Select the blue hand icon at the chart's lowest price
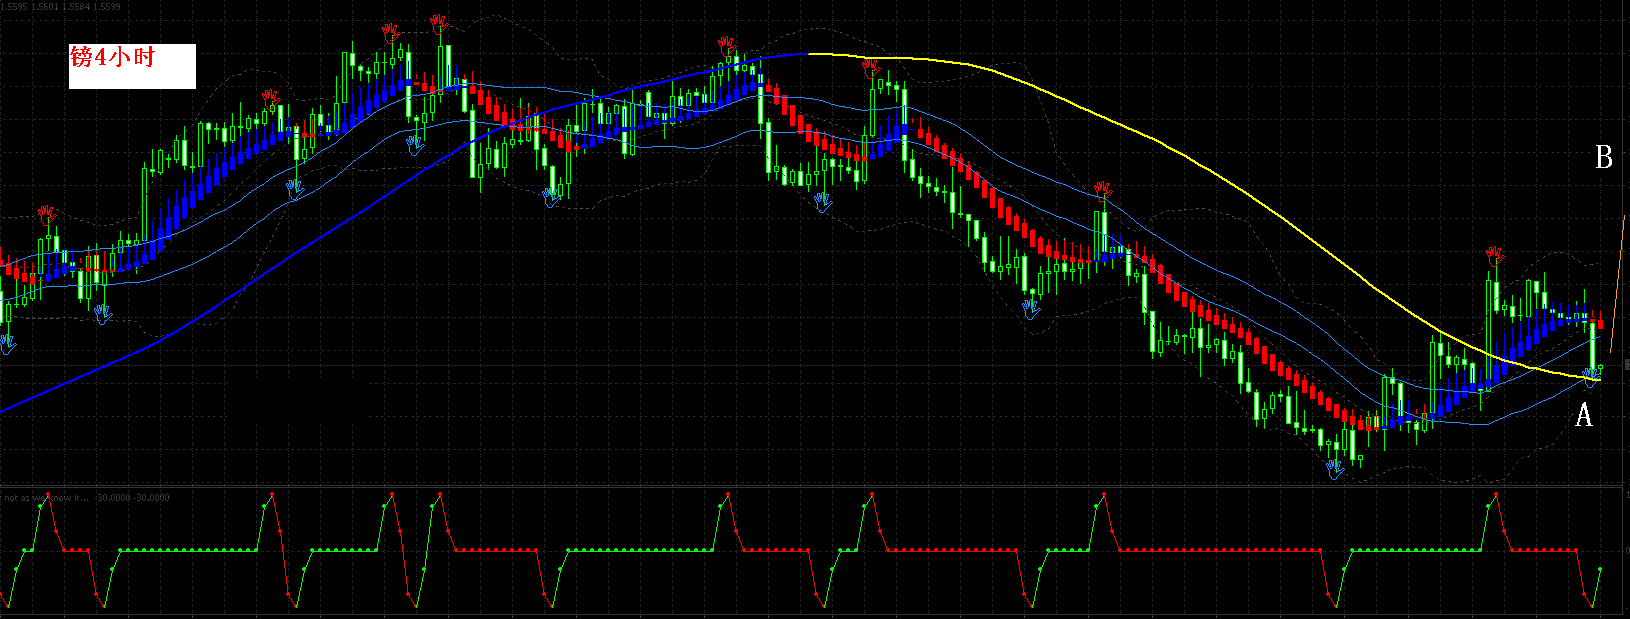Viewport: 1630px width, 619px height. (x=1335, y=468)
